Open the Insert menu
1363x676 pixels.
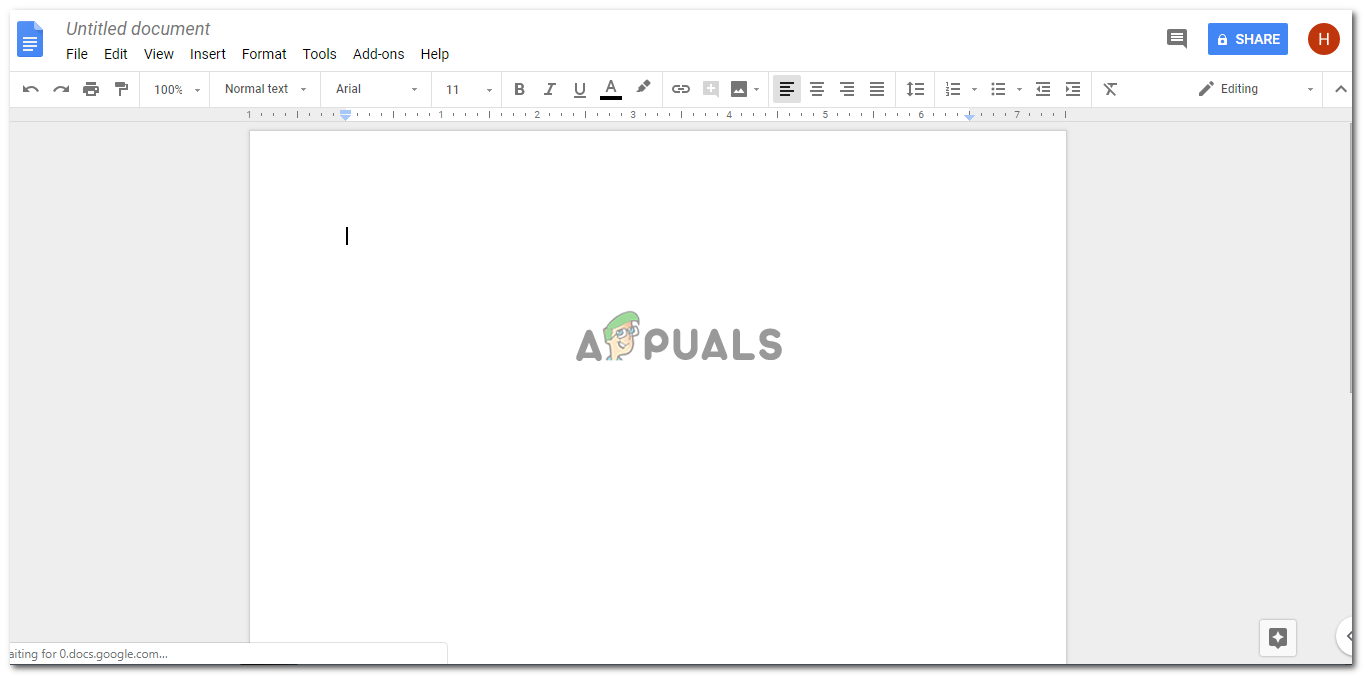click(208, 54)
